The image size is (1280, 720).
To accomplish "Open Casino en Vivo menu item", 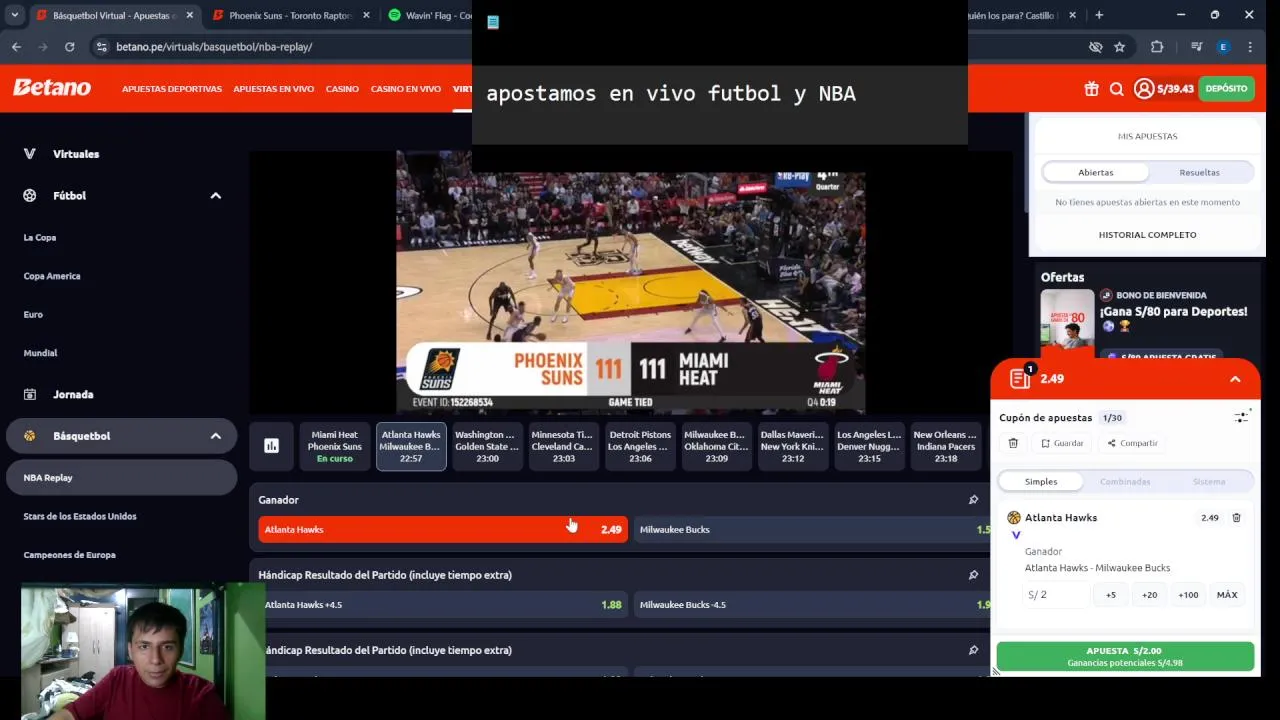I will pos(406,89).
